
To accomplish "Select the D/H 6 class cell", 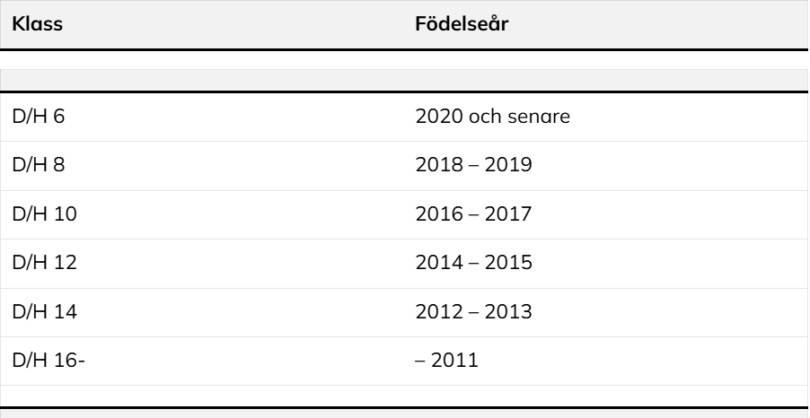I will [x=36, y=115].
